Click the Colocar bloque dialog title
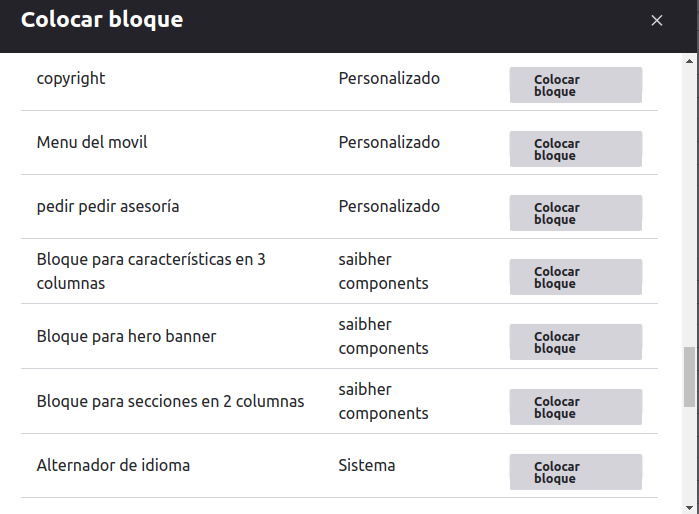The width and height of the screenshot is (699, 514). click(x=102, y=19)
